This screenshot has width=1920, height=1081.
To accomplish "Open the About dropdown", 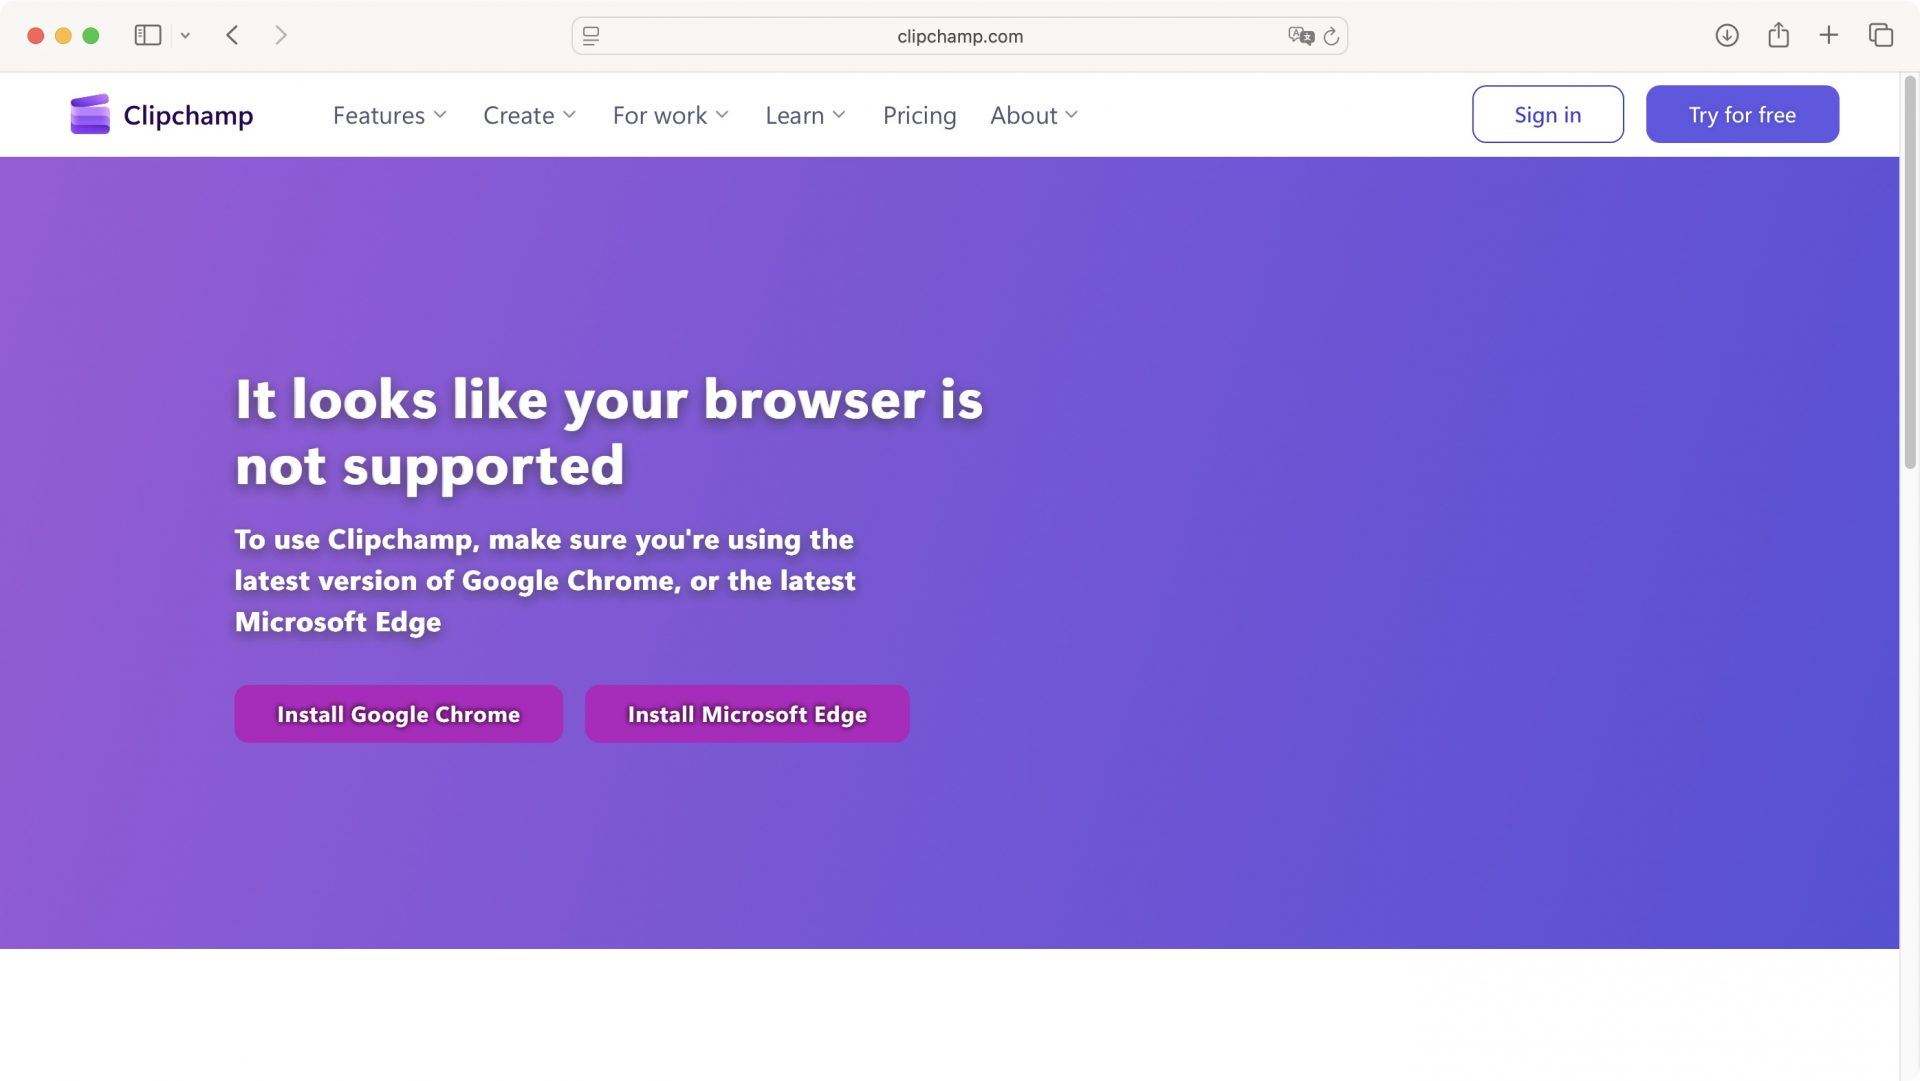I will tap(1033, 115).
